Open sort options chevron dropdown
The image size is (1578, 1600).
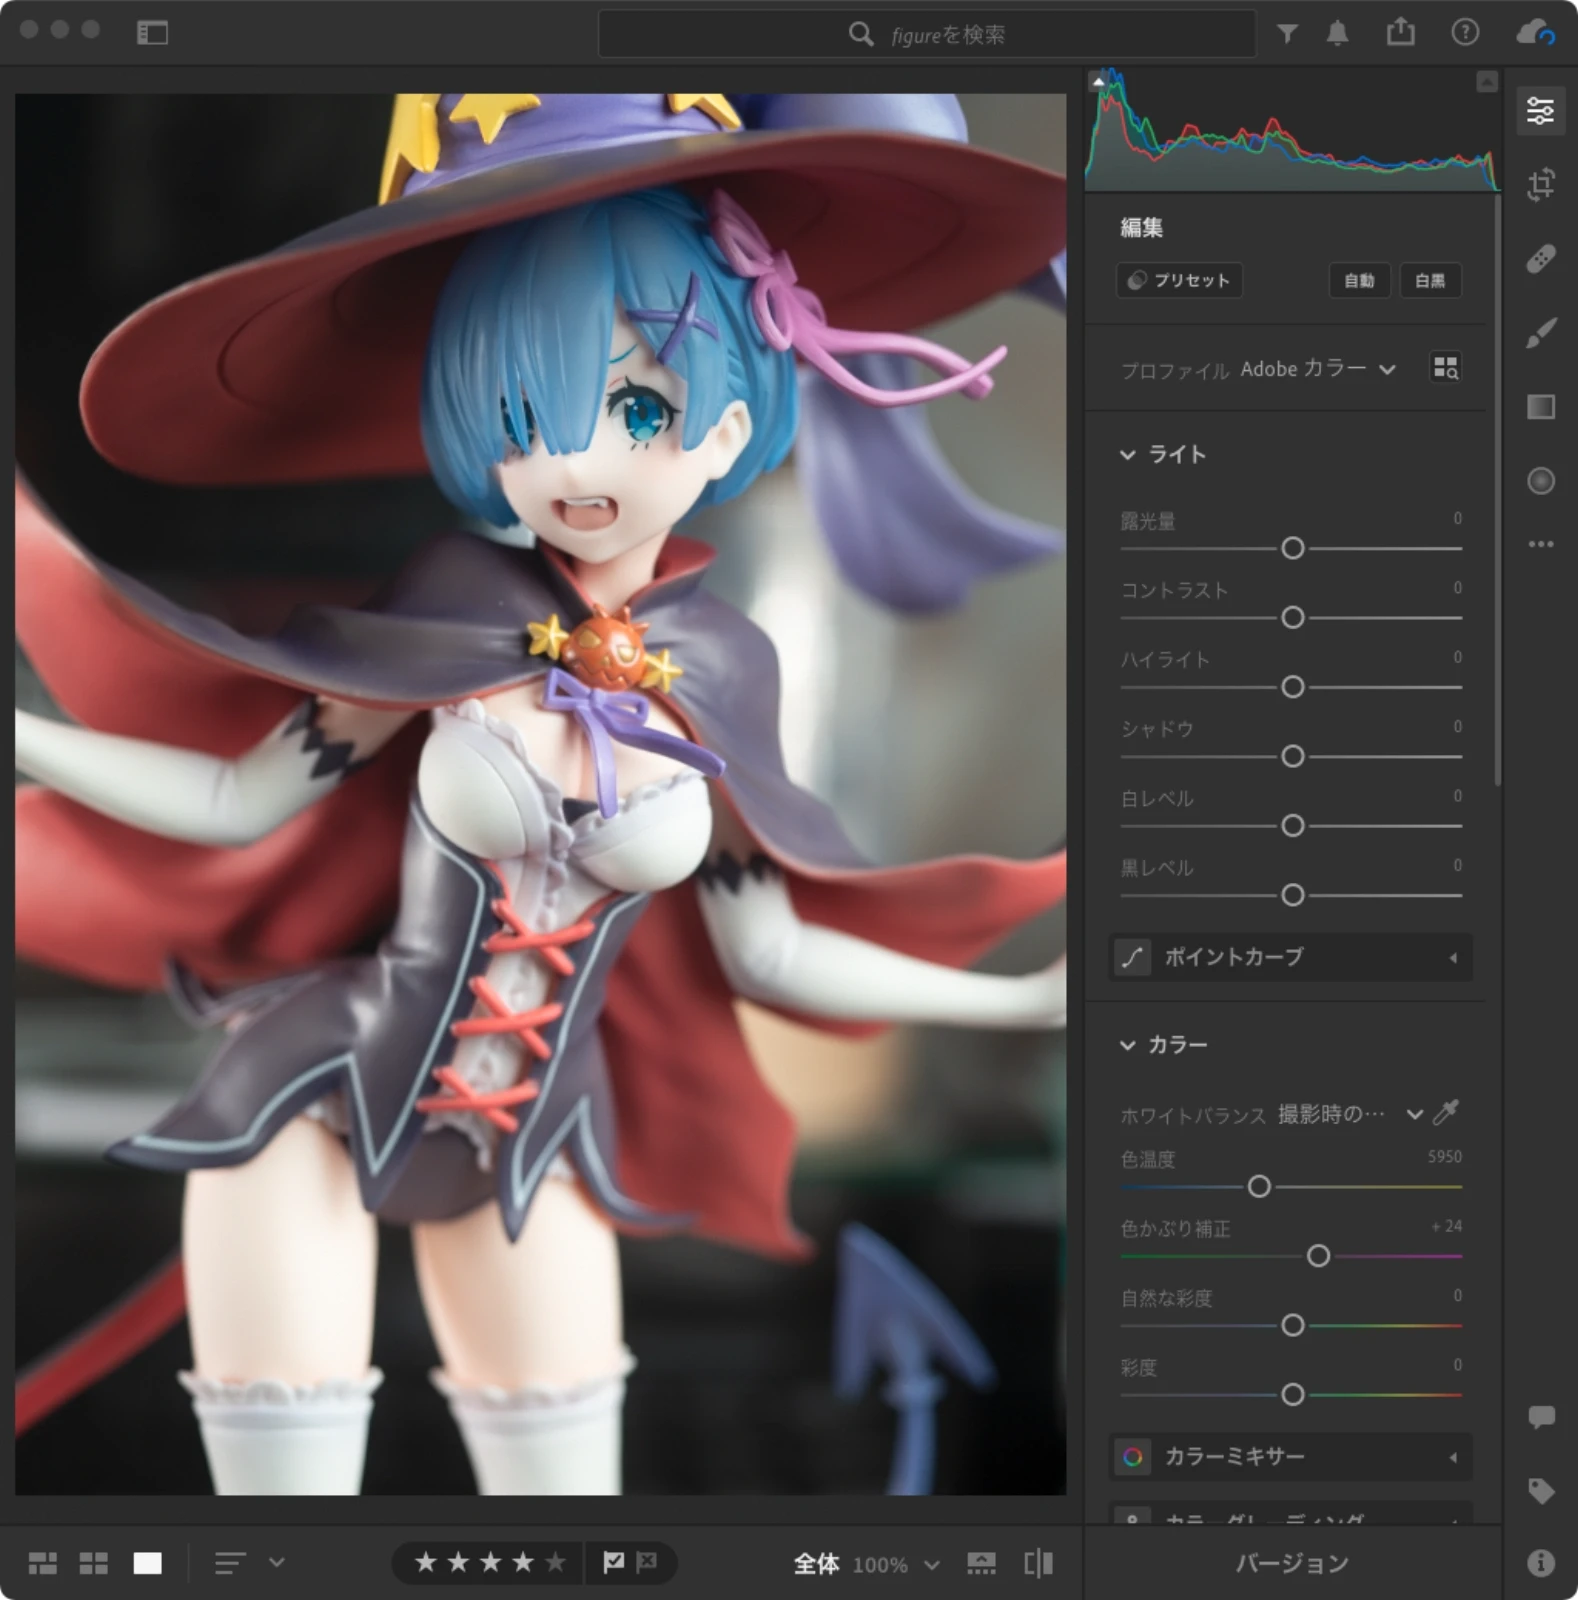pos(277,1562)
